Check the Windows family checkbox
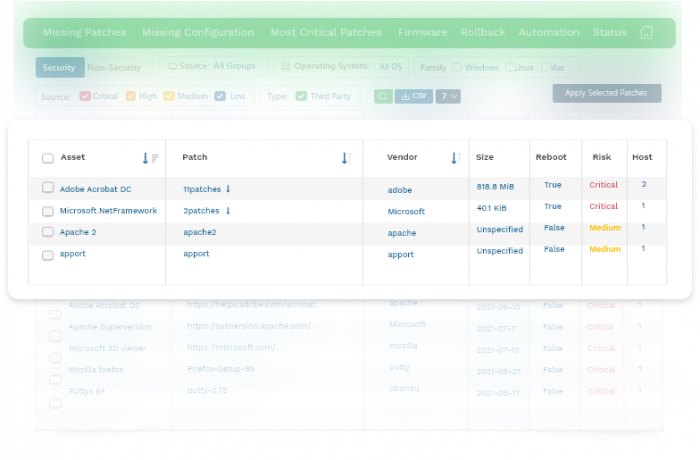 (457, 67)
